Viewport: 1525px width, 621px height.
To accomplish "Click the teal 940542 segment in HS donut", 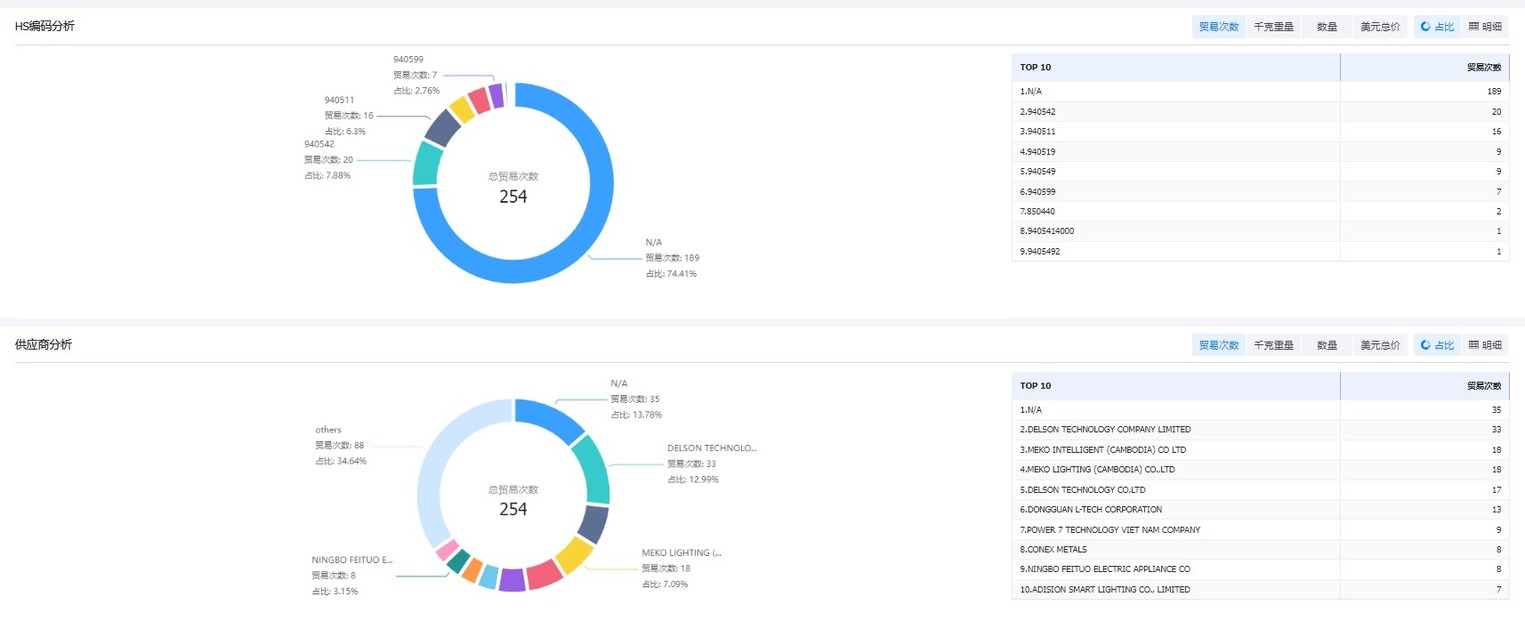I will pyautogui.click(x=427, y=163).
